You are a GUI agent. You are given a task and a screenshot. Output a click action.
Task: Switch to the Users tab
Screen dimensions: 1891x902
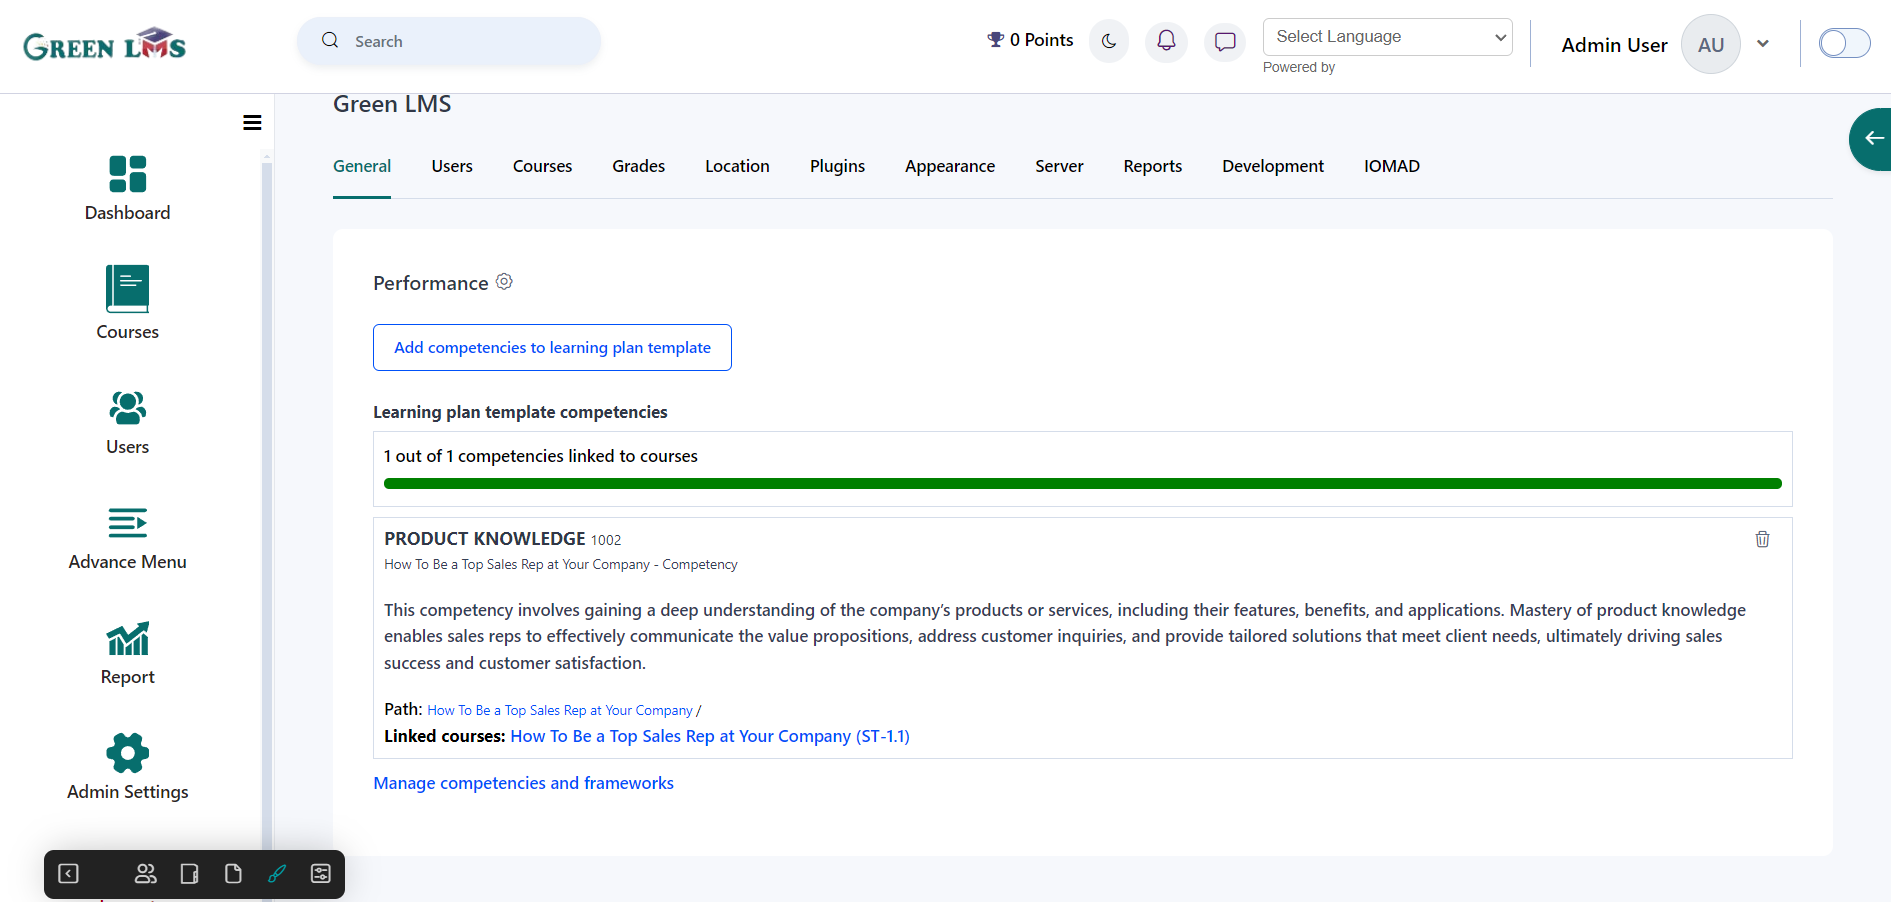pyautogui.click(x=452, y=166)
